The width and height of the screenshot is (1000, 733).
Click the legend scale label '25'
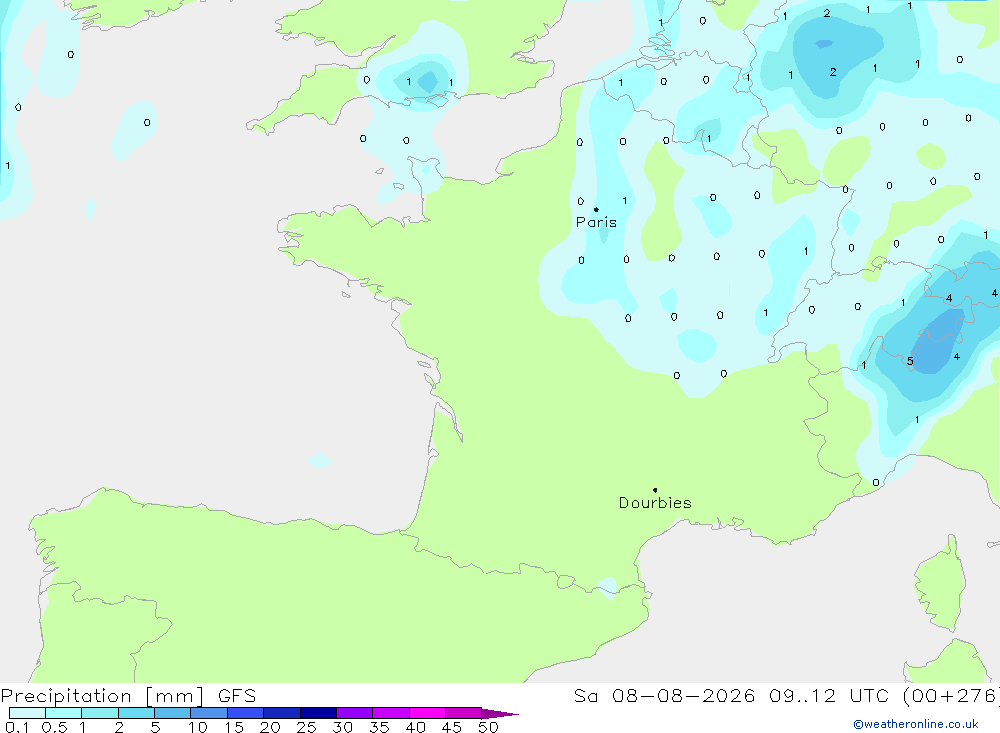click(x=307, y=727)
